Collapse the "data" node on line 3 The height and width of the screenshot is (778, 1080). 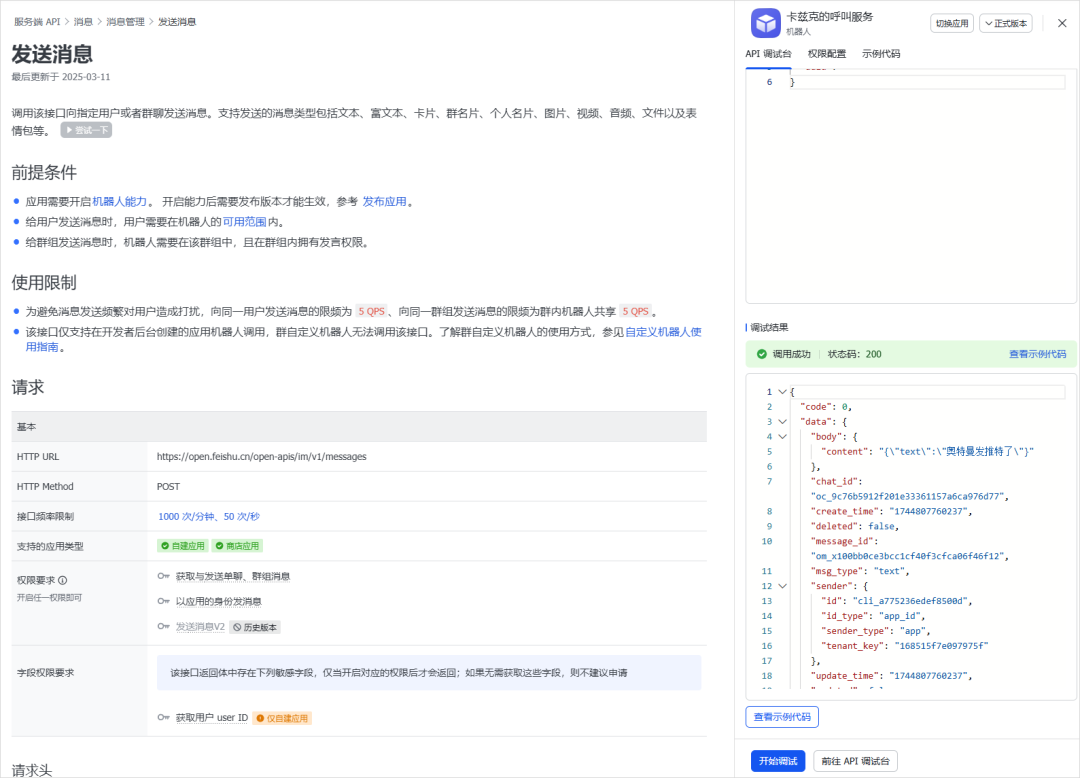click(782, 422)
